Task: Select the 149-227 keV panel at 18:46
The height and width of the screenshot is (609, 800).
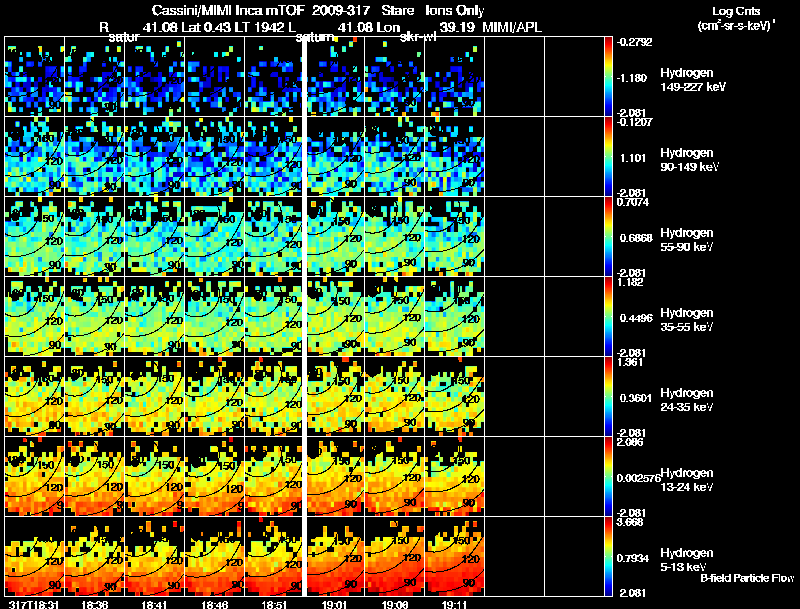Action: [x=215, y=77]
